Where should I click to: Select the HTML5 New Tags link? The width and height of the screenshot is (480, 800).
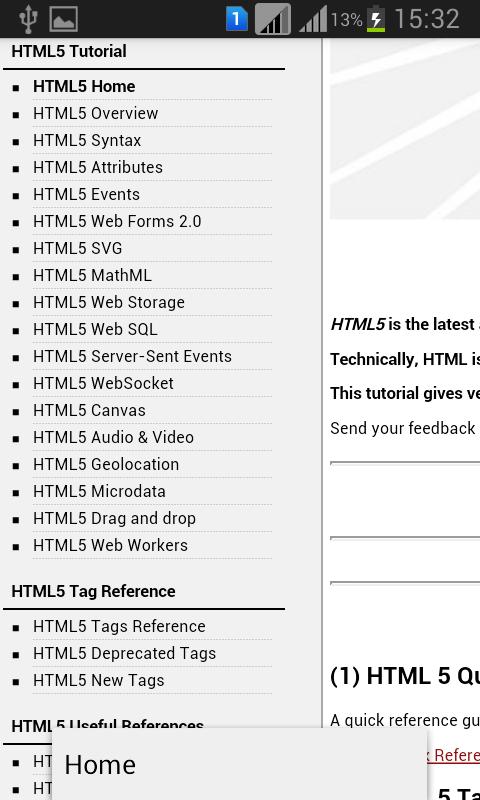tap(99, 681)
